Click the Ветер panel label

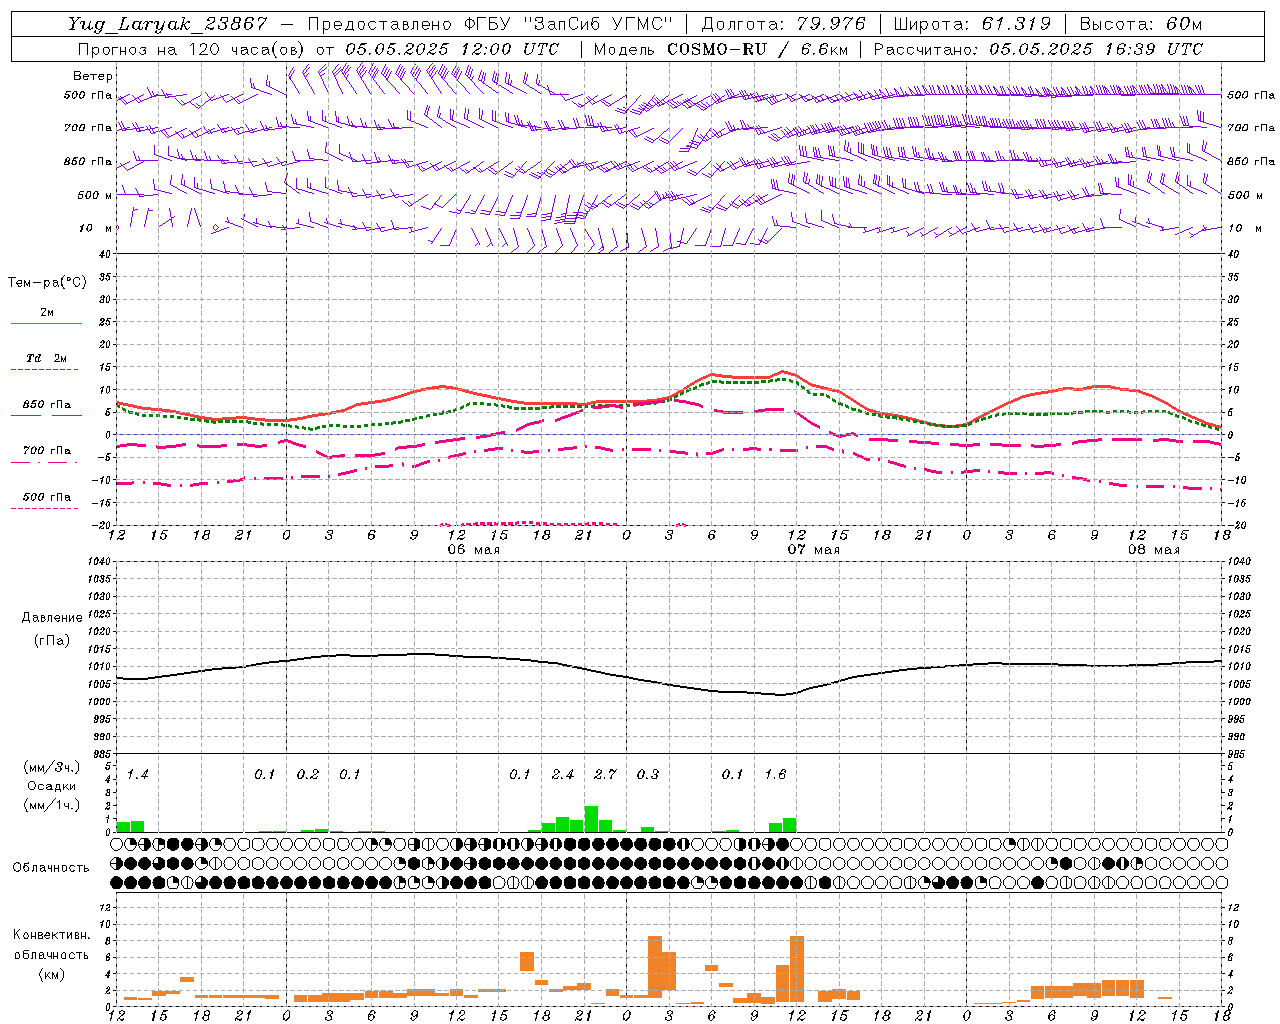click(x=92, y=76)
